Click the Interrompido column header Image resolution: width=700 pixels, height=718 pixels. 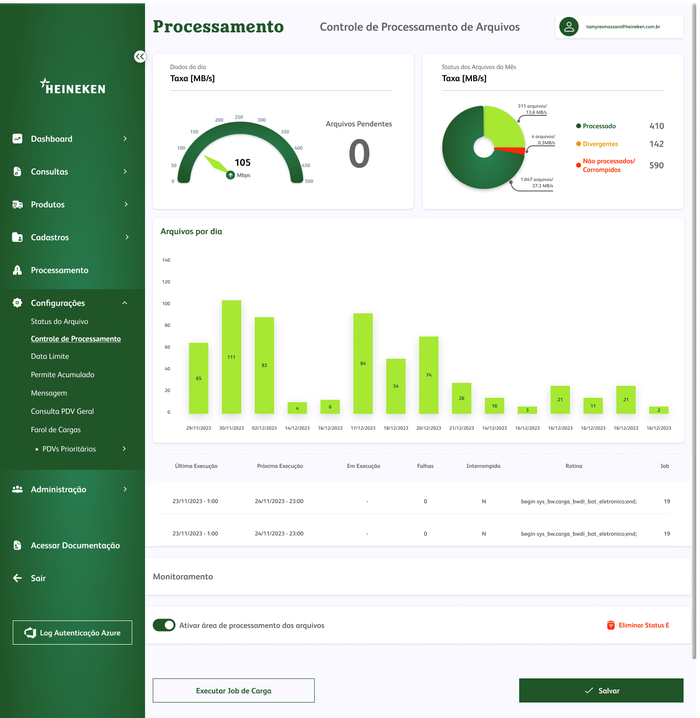(483, 466)
